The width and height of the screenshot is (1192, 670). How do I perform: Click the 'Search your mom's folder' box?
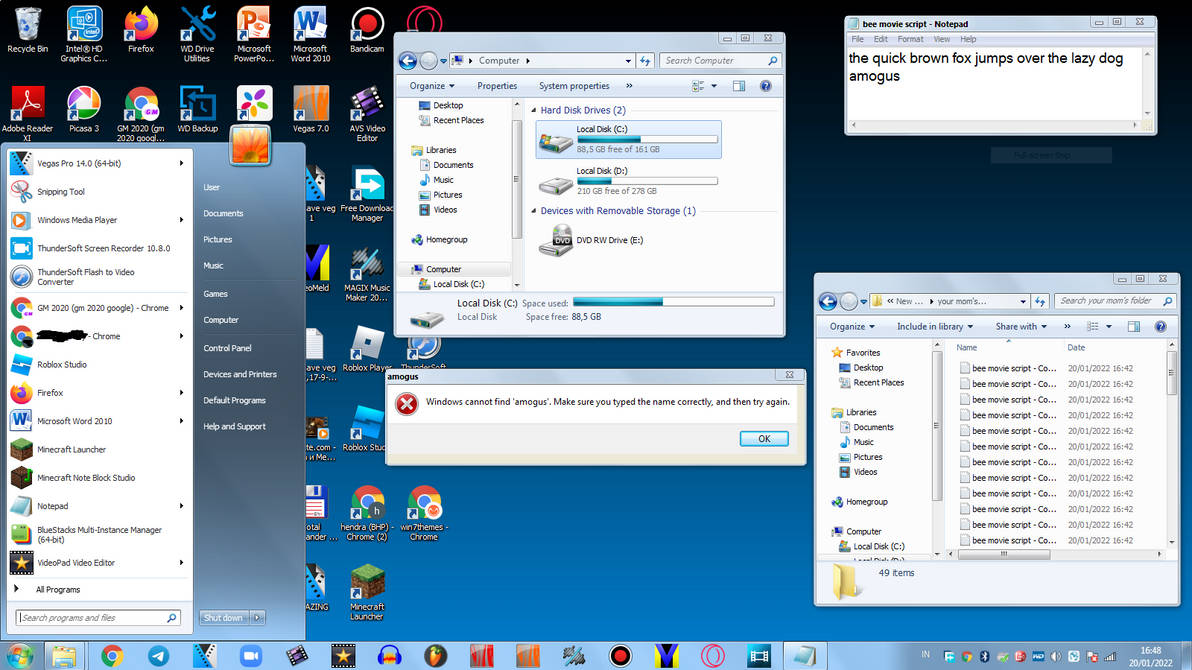click(1106, 300)
